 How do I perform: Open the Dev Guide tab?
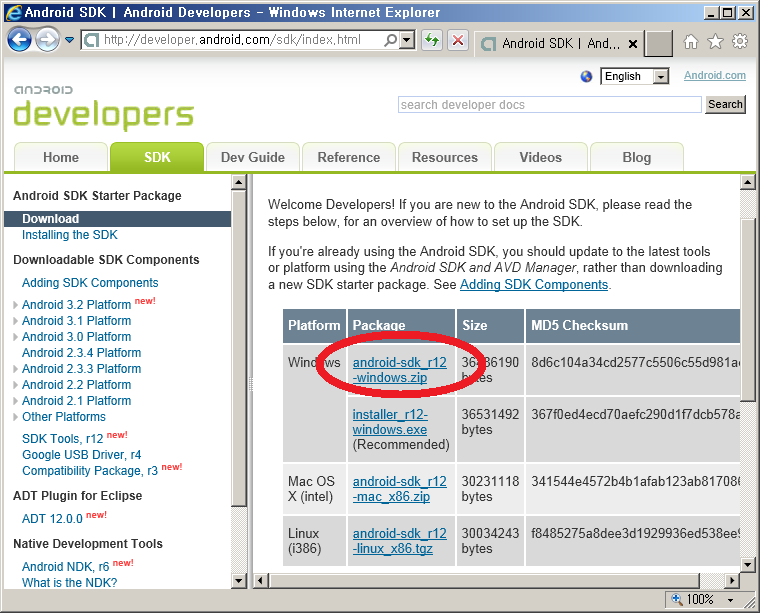[253, 157]
